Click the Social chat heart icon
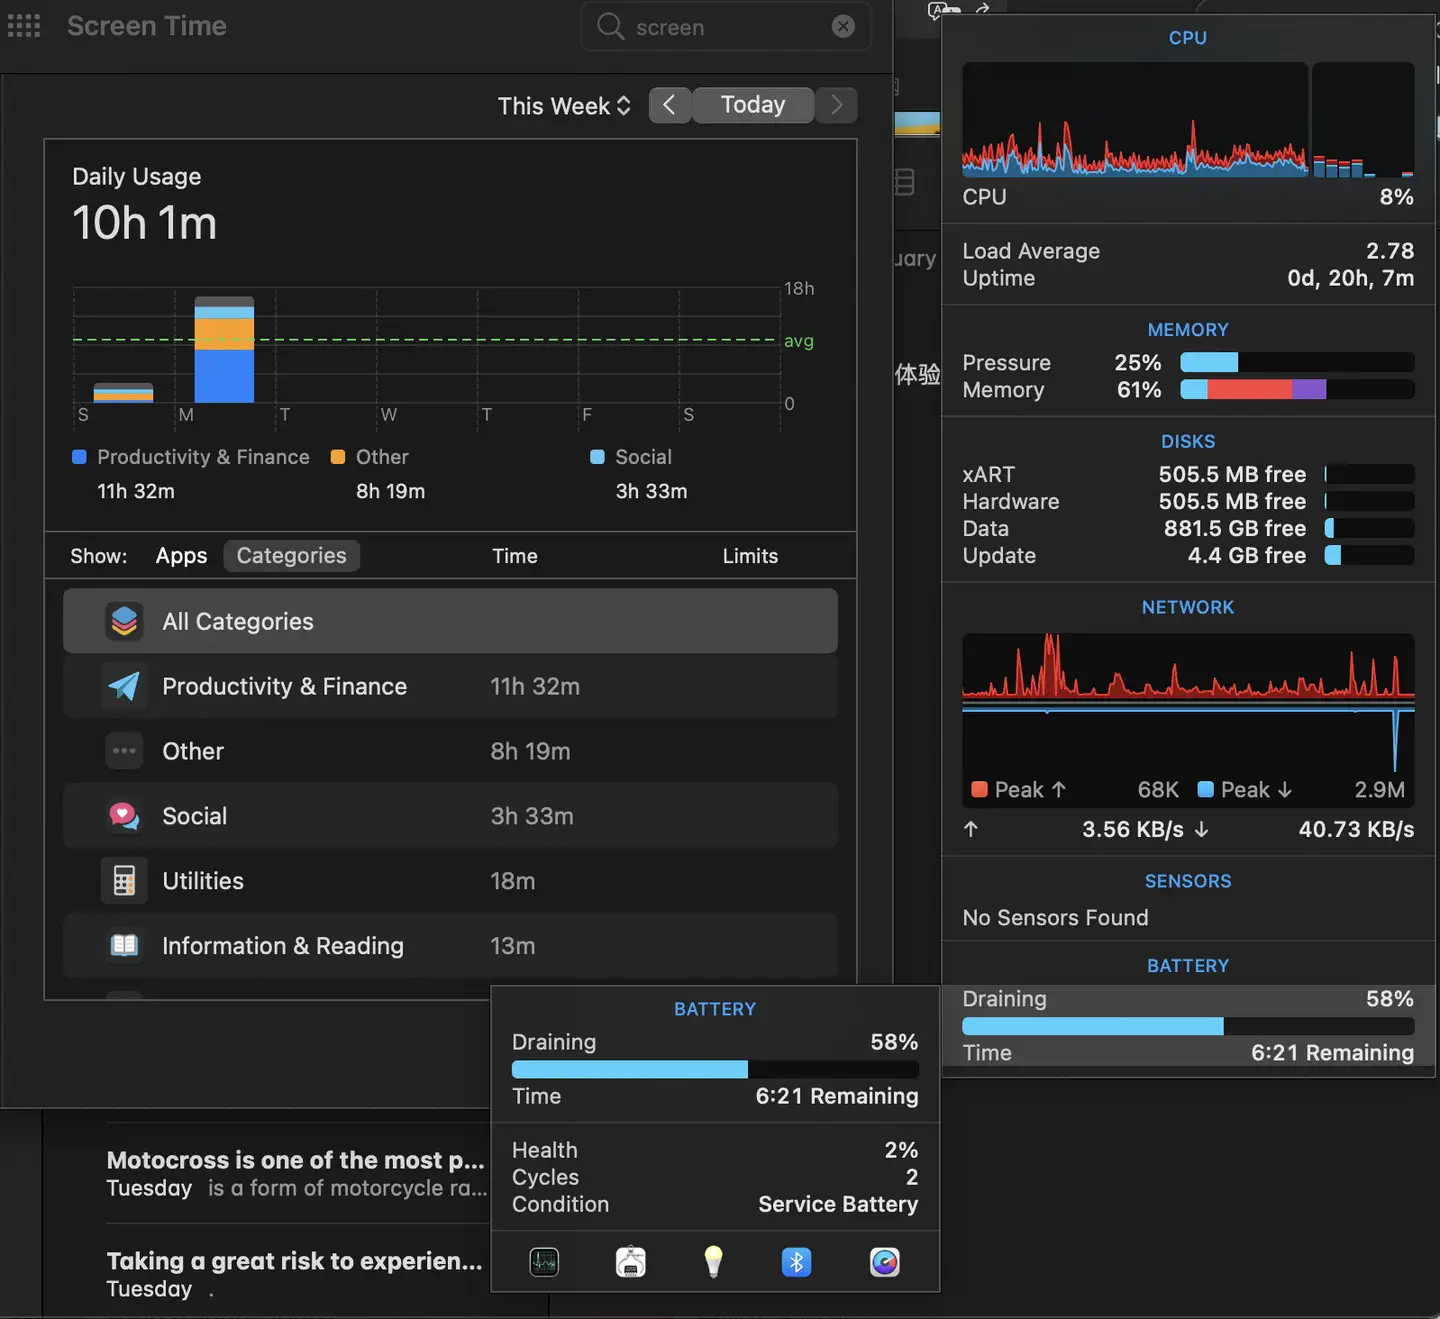Screen dimensions: 1440x1319 124,816
